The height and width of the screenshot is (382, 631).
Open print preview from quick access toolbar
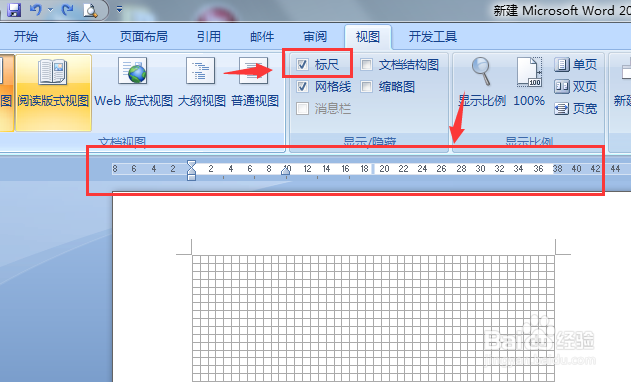tap(90, 10)
